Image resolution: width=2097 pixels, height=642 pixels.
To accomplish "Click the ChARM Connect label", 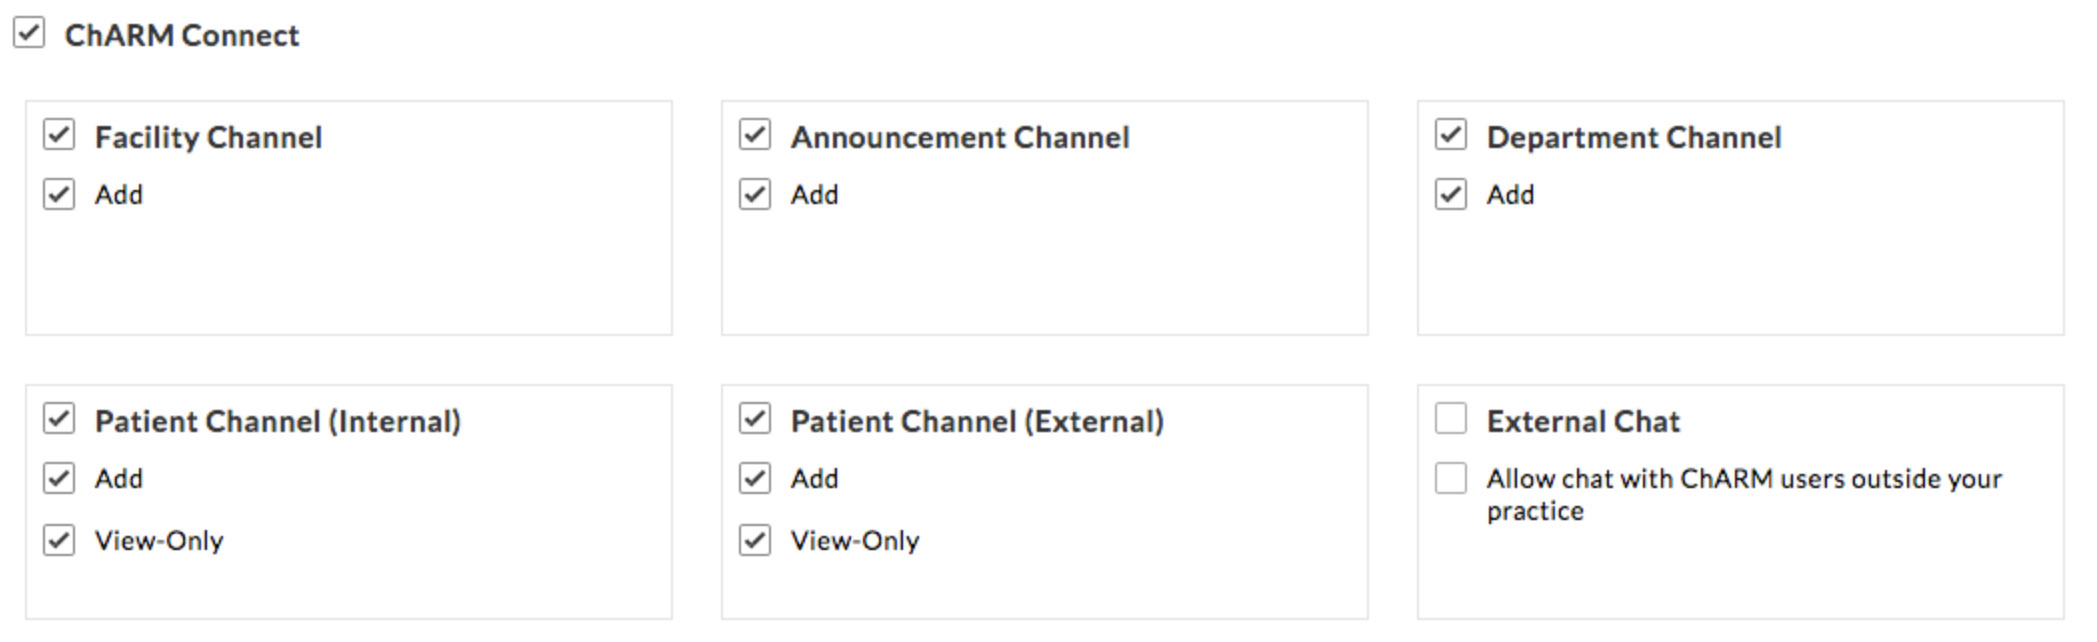I will click(181, 36).
